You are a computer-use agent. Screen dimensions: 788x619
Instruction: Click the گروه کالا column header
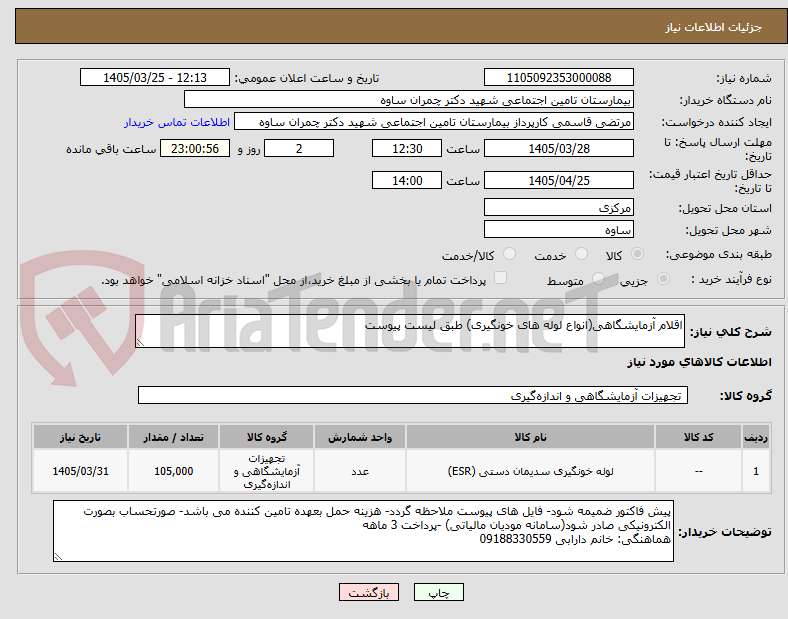click(x=266, y=437)
